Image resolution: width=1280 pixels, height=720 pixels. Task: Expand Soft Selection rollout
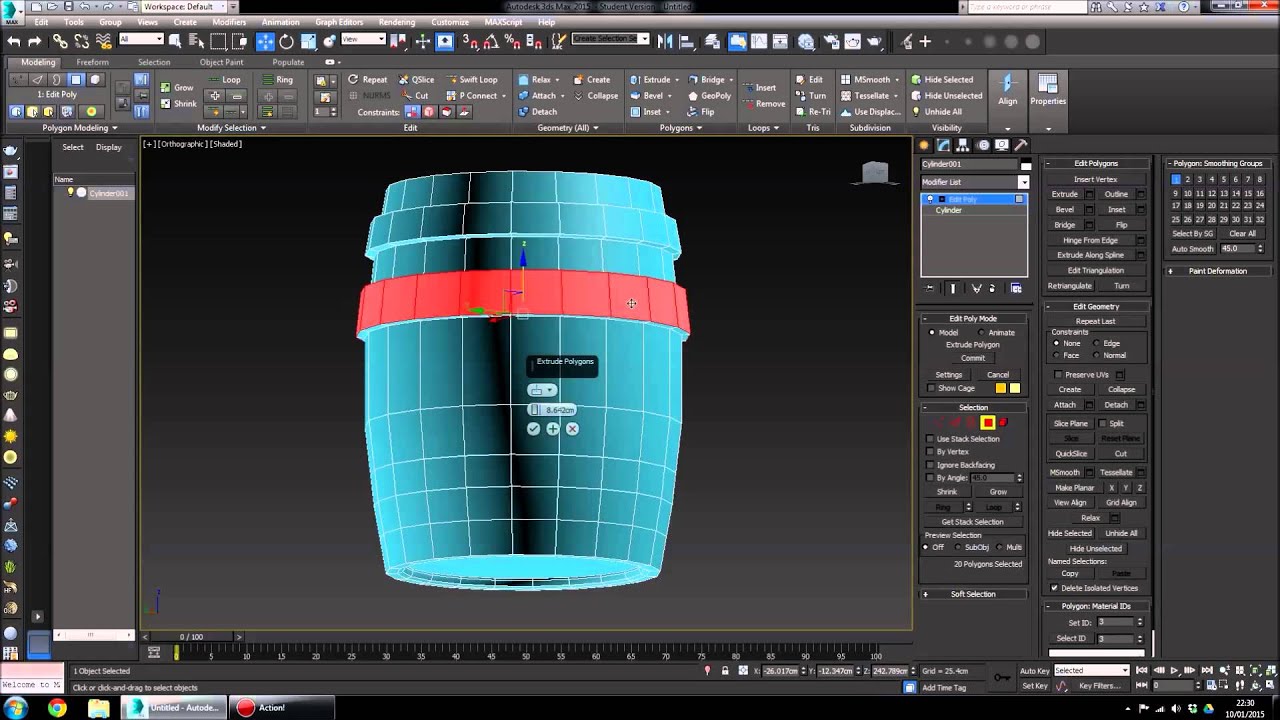[x=973, y=594]
